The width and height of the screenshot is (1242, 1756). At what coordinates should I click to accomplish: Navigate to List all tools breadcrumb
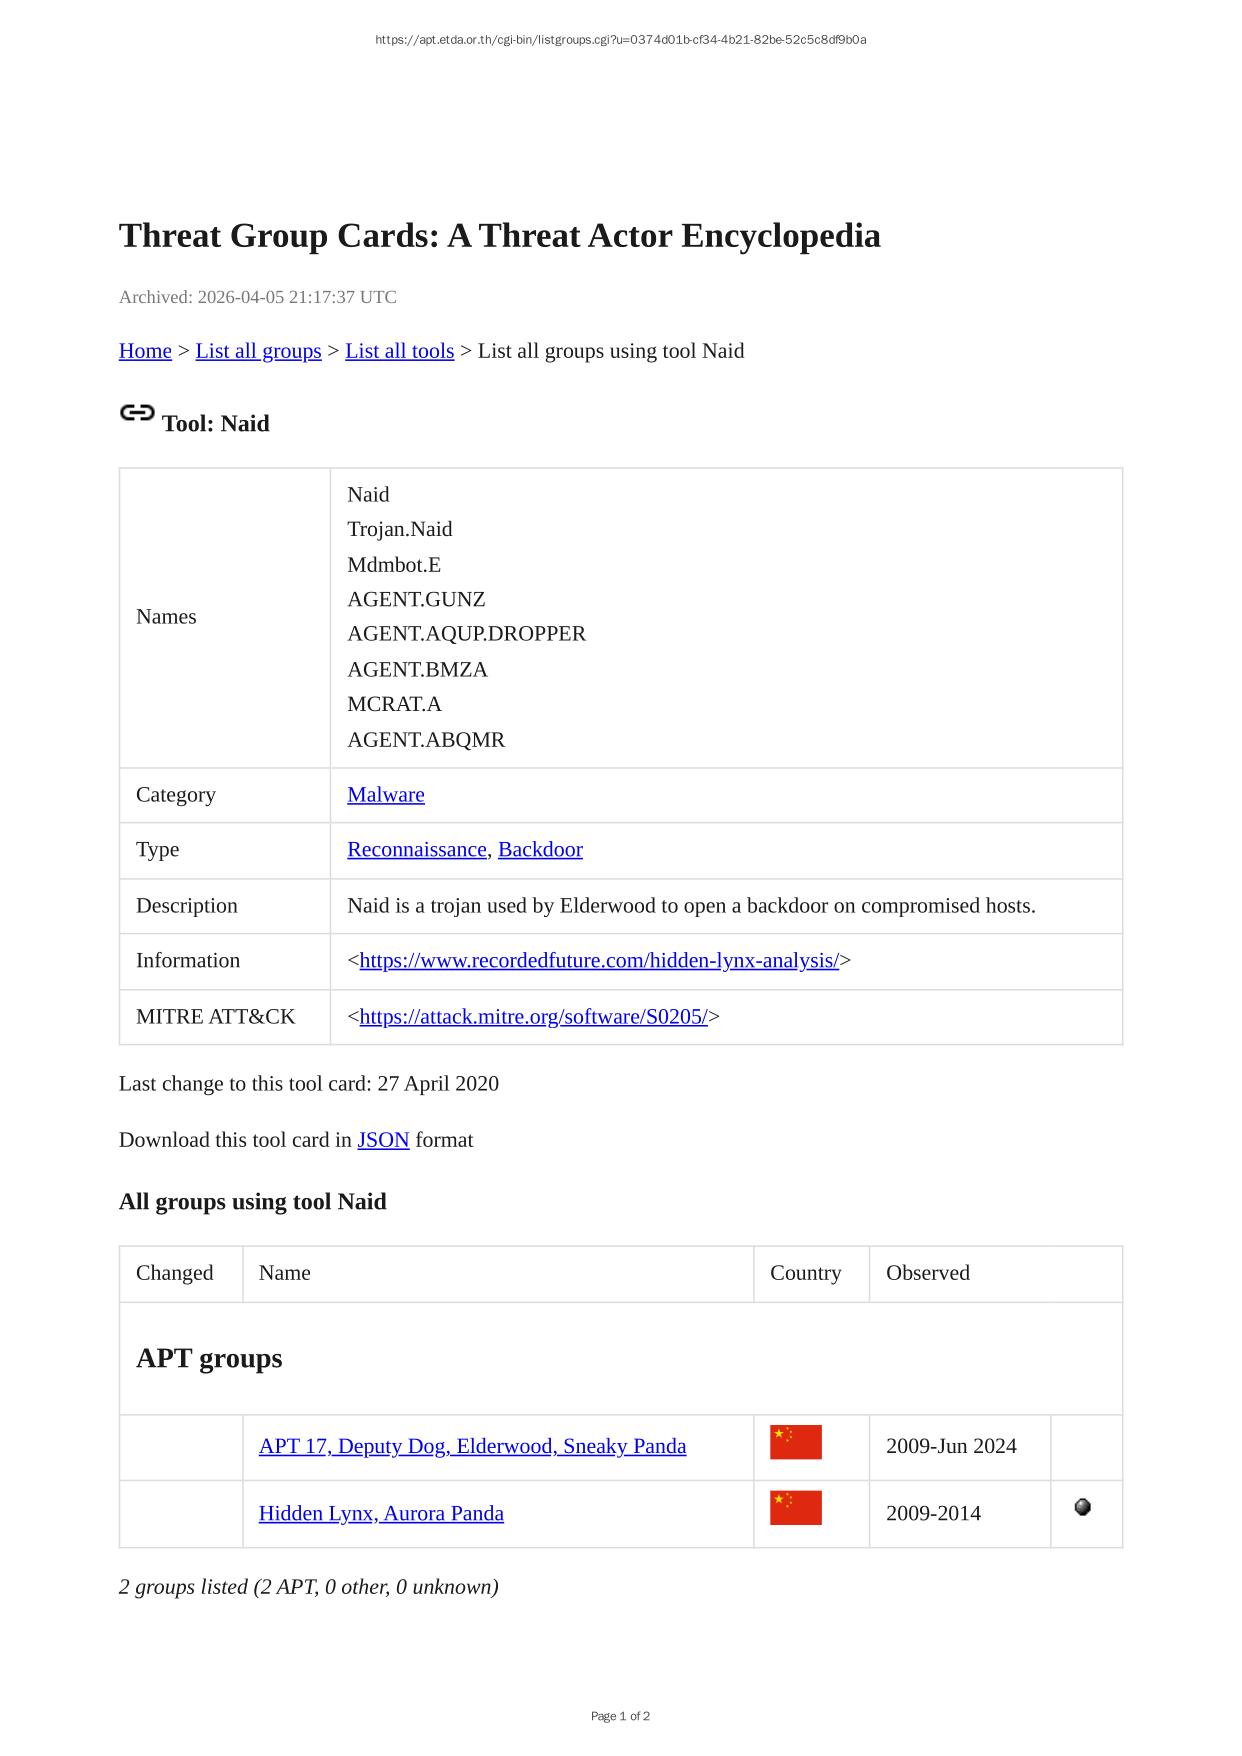(399, 351)
